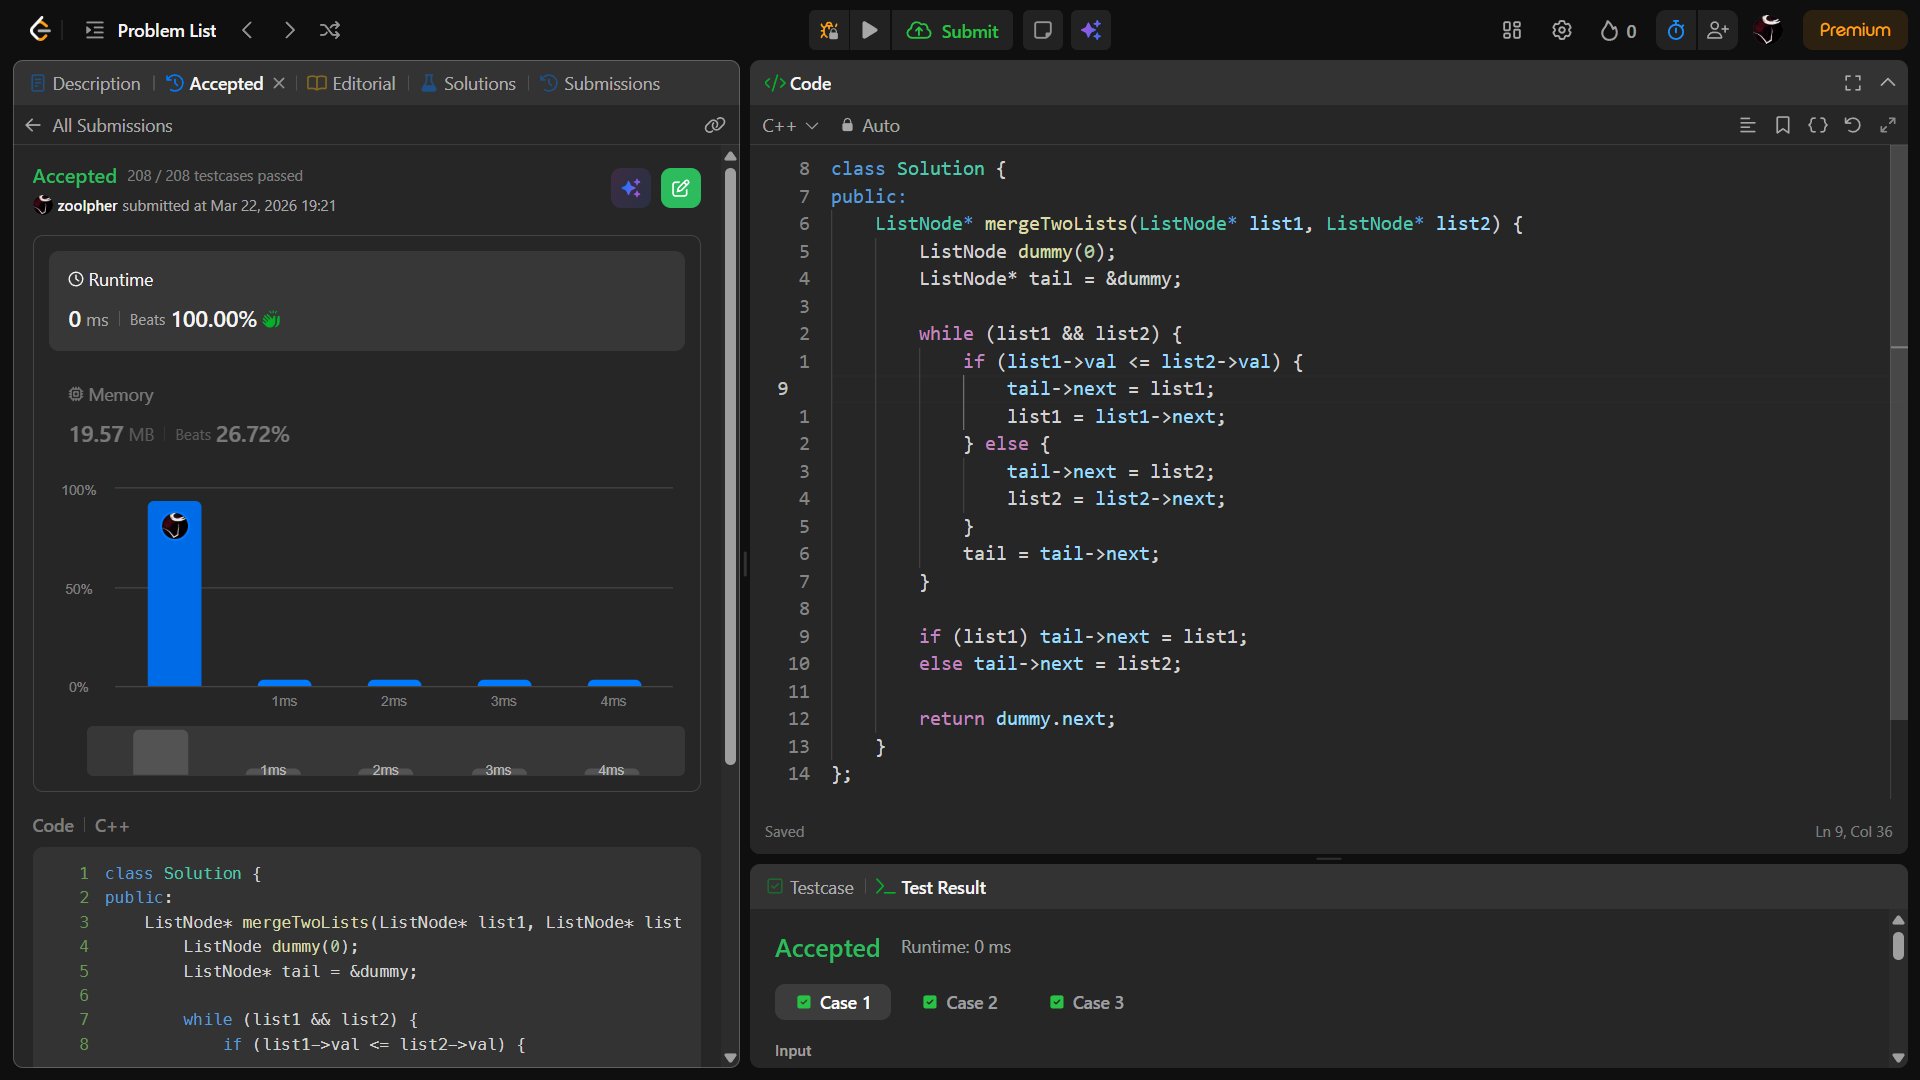Click the Submit button
The height and width of the screenshot is (1080, 1920).
(953, 30)
